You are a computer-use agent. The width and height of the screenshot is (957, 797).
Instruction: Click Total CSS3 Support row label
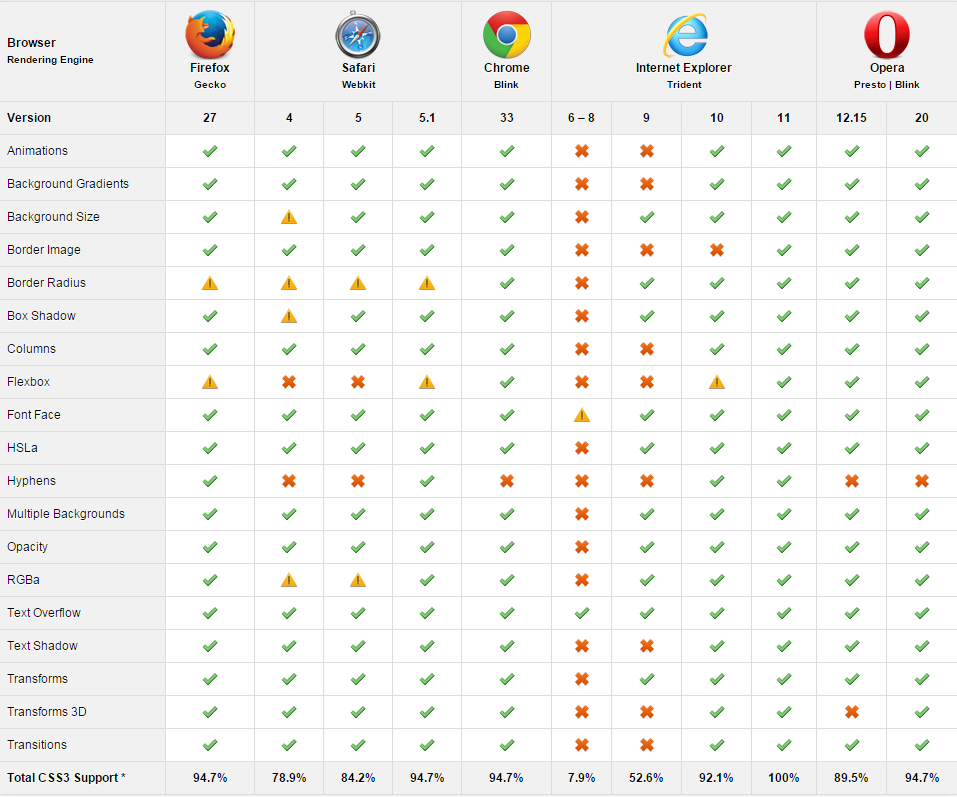click(x=66, y=777)
